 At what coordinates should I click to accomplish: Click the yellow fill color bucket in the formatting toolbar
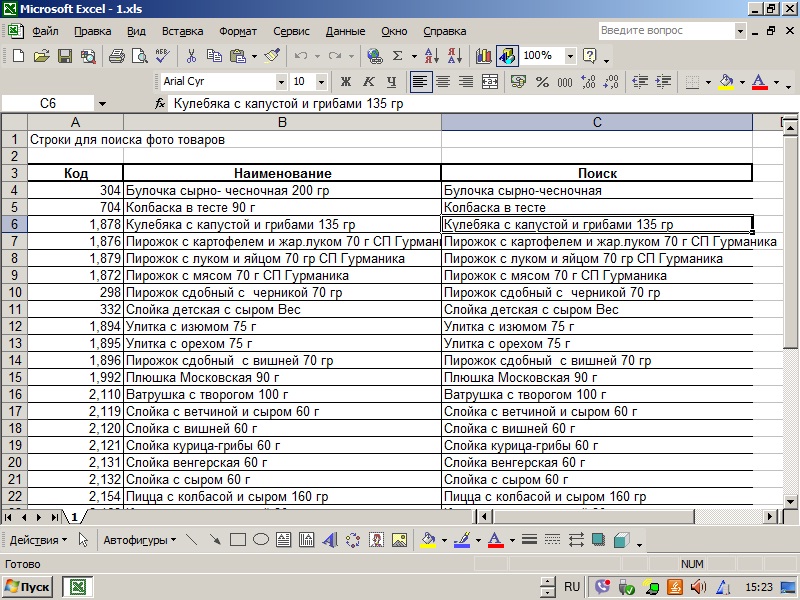pos(726,82)
